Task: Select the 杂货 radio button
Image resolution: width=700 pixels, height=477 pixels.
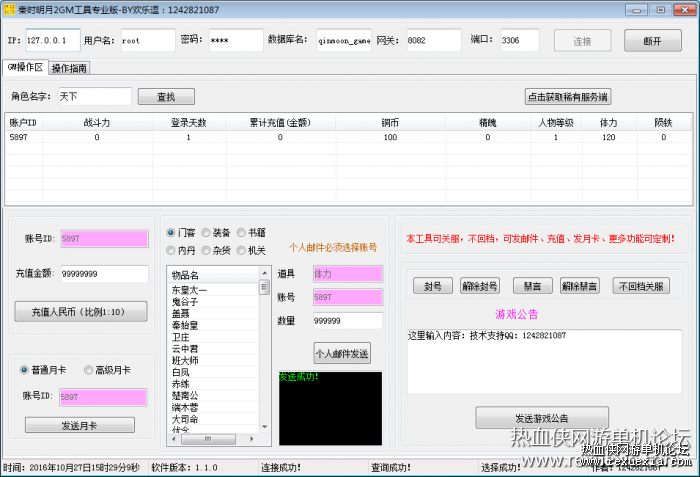Action: pyautogui.click(x=216, y=251)
